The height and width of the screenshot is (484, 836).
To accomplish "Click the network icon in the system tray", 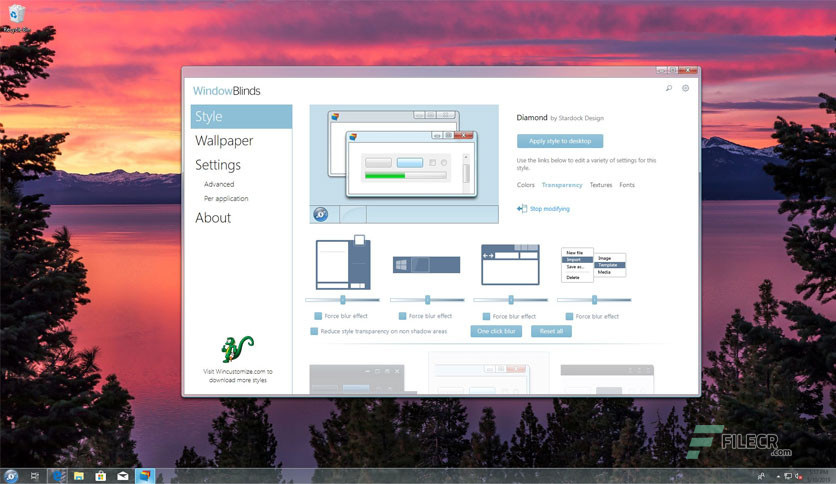I will (x=788, y=476).
